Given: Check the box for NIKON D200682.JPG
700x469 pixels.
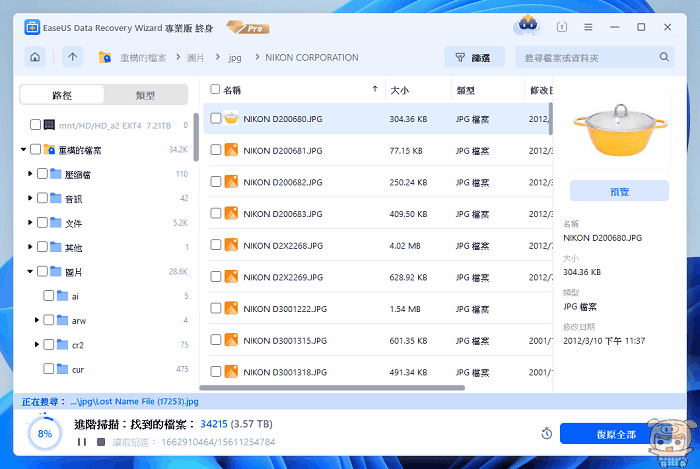Looking at the screenshot, I should [x=215, y=182].
